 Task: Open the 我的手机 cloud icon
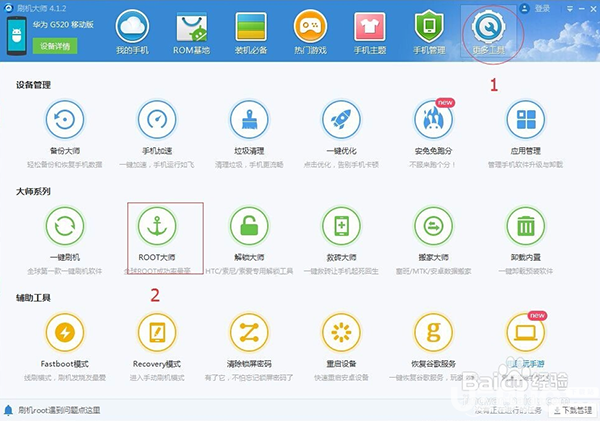132,26
